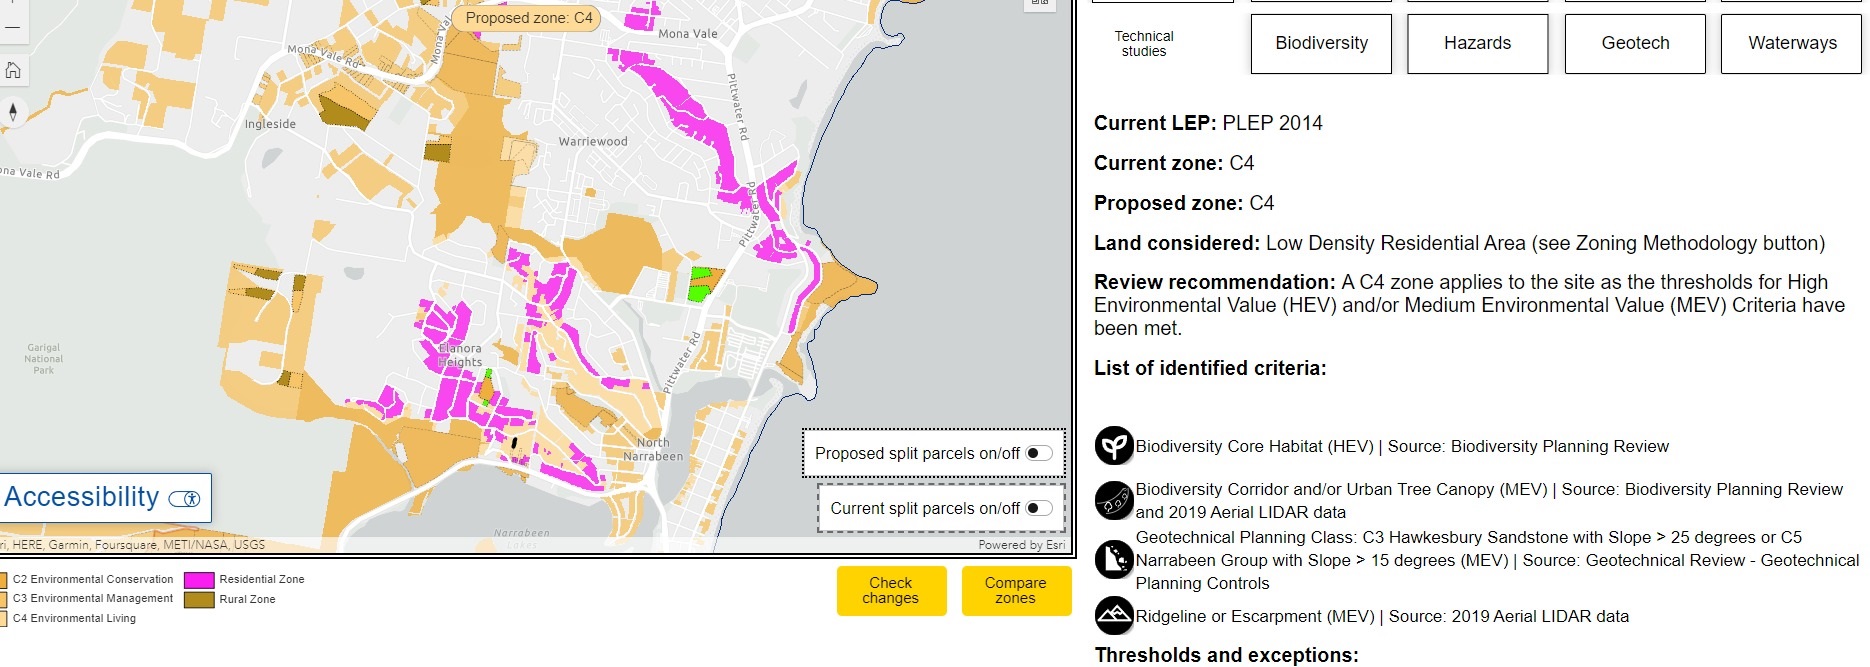This screenshot has height=667, width=1870.
Task: Reset map orientation with compass icon
Action: (13, 112)
